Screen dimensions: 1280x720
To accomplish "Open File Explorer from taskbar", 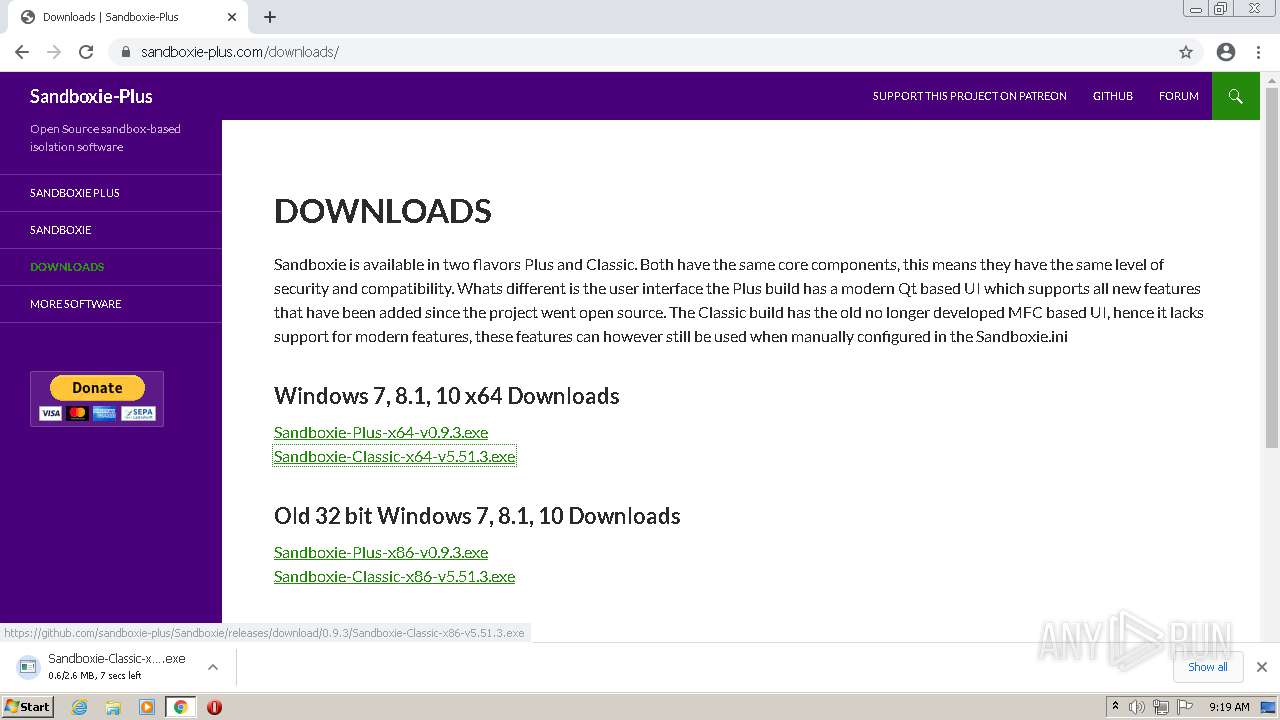I will click(113, 707).
